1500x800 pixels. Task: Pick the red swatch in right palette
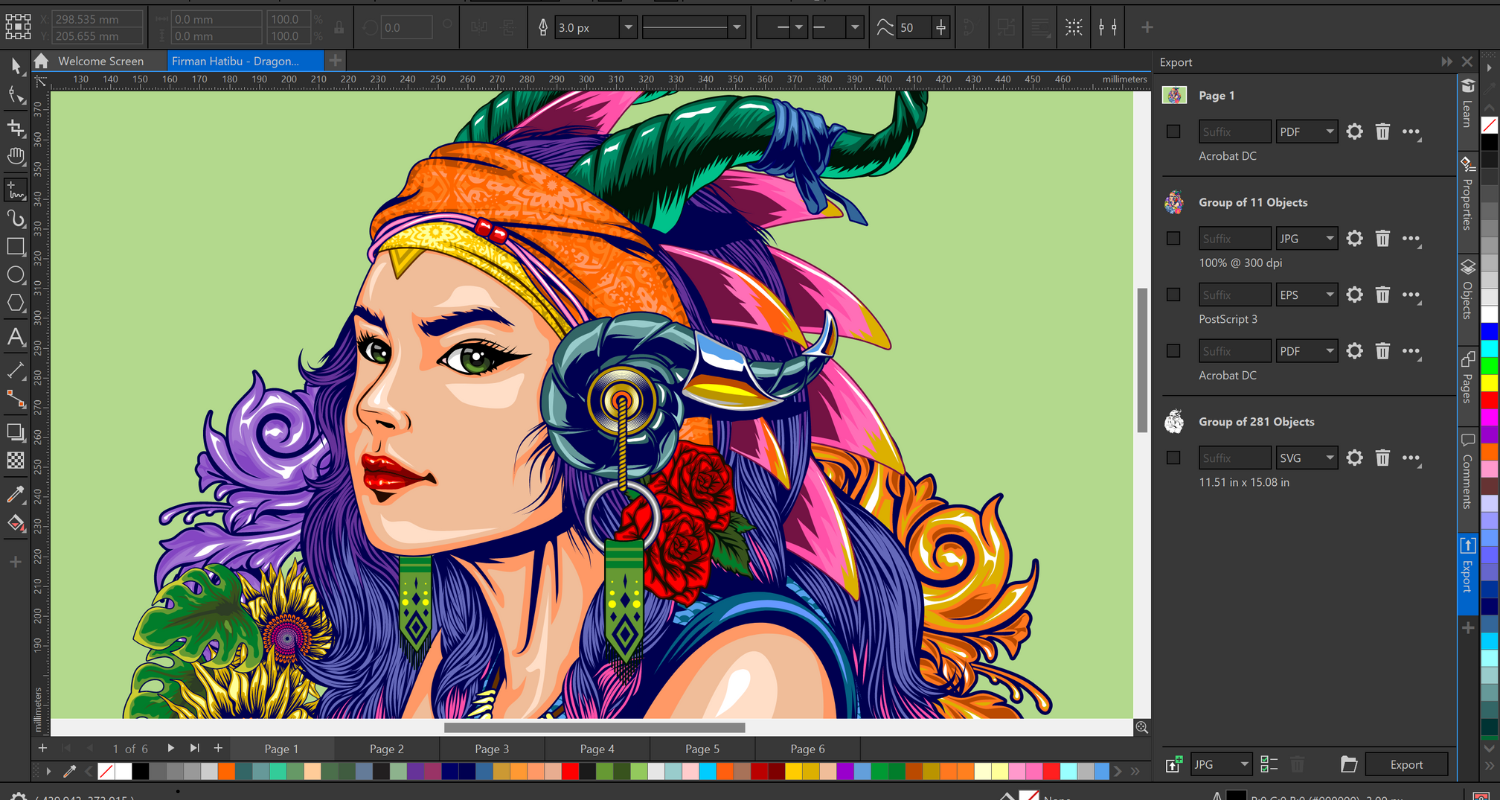coord(1489,399)
